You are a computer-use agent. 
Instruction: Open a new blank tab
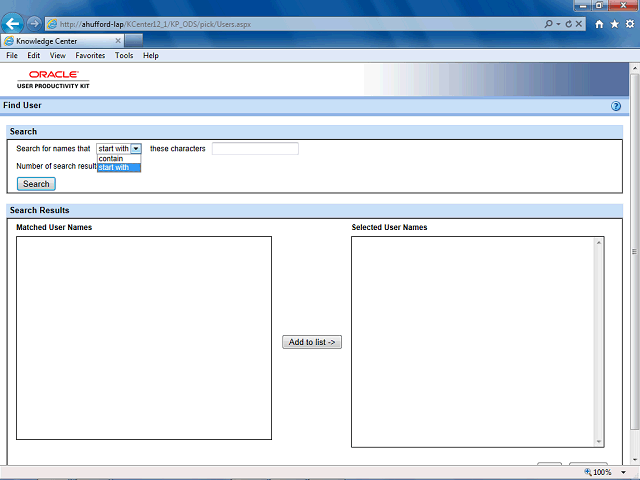tap(134, 41)
